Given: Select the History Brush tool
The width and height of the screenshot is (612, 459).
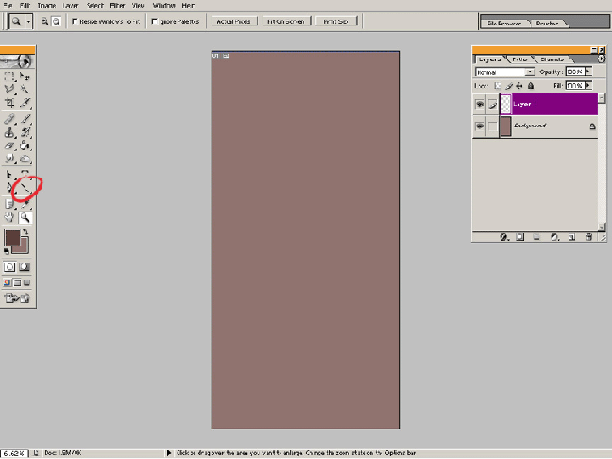Looking at the screenshot, I should (25, 133).
